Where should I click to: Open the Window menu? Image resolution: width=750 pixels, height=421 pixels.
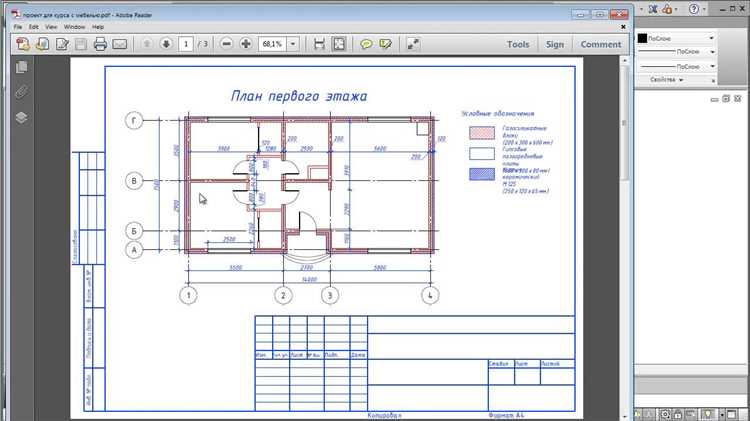(75, 27)
